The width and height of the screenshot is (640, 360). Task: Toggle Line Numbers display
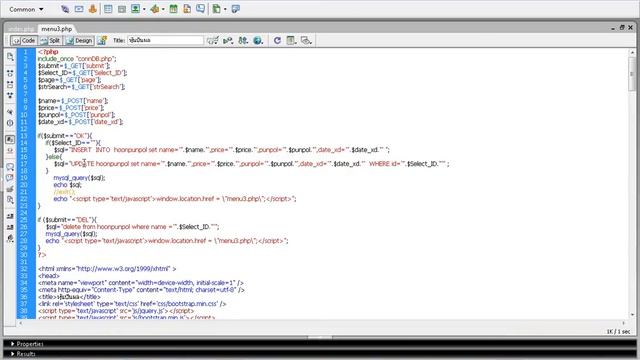10,140
